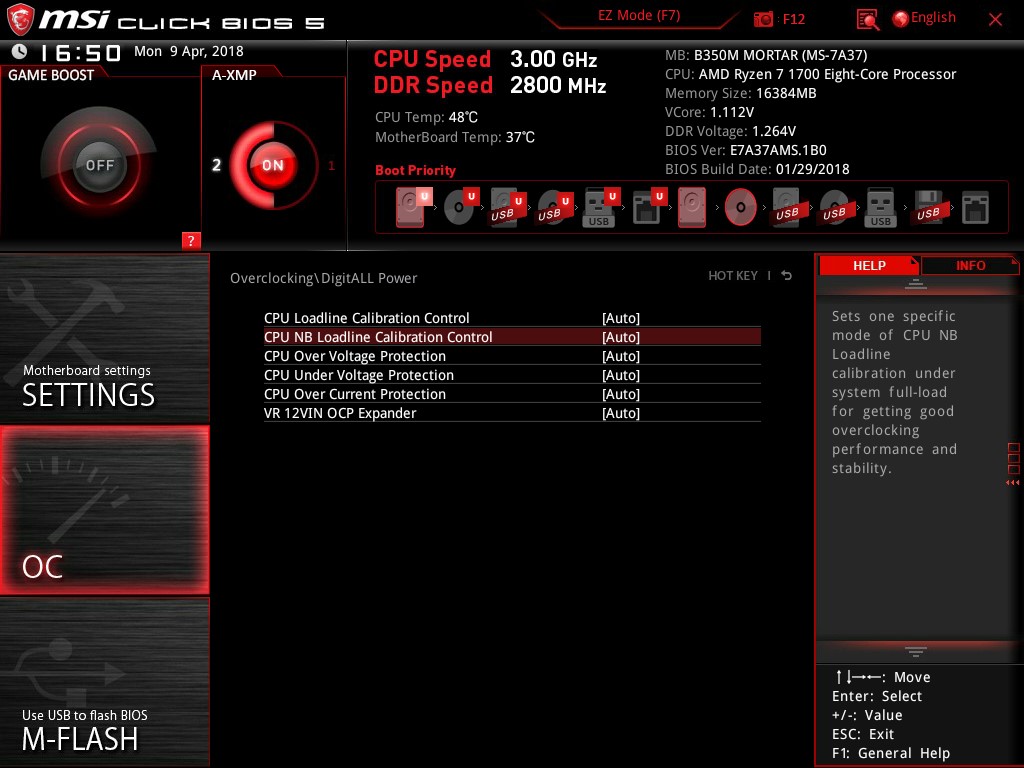The width and height of the screenshot is (1024, 768).
Task: Click the date Mon 9 Apr, 2018
Action: click(189, 51)
